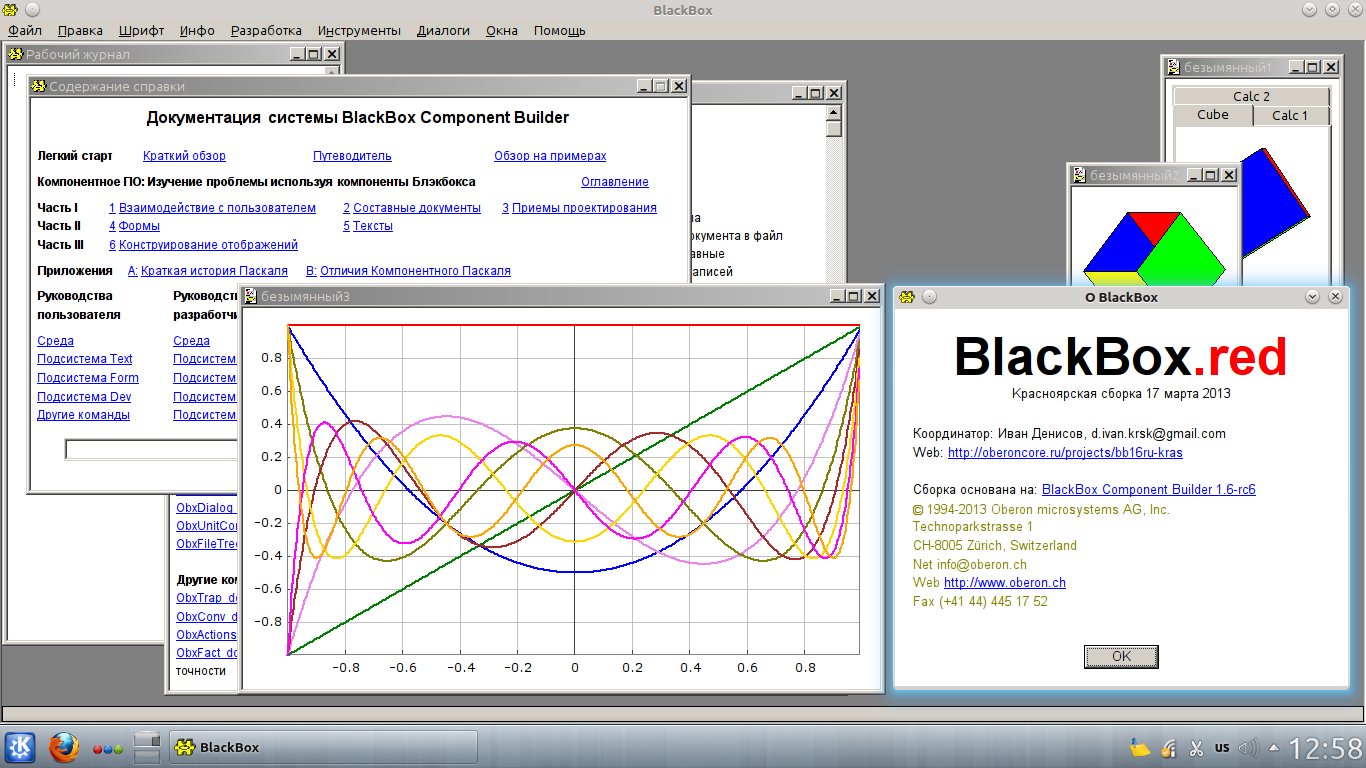The height and width of the screenshot is (768, 1366).
Task: Click the three-colored-dots activities icon
Action: (107, 748)
